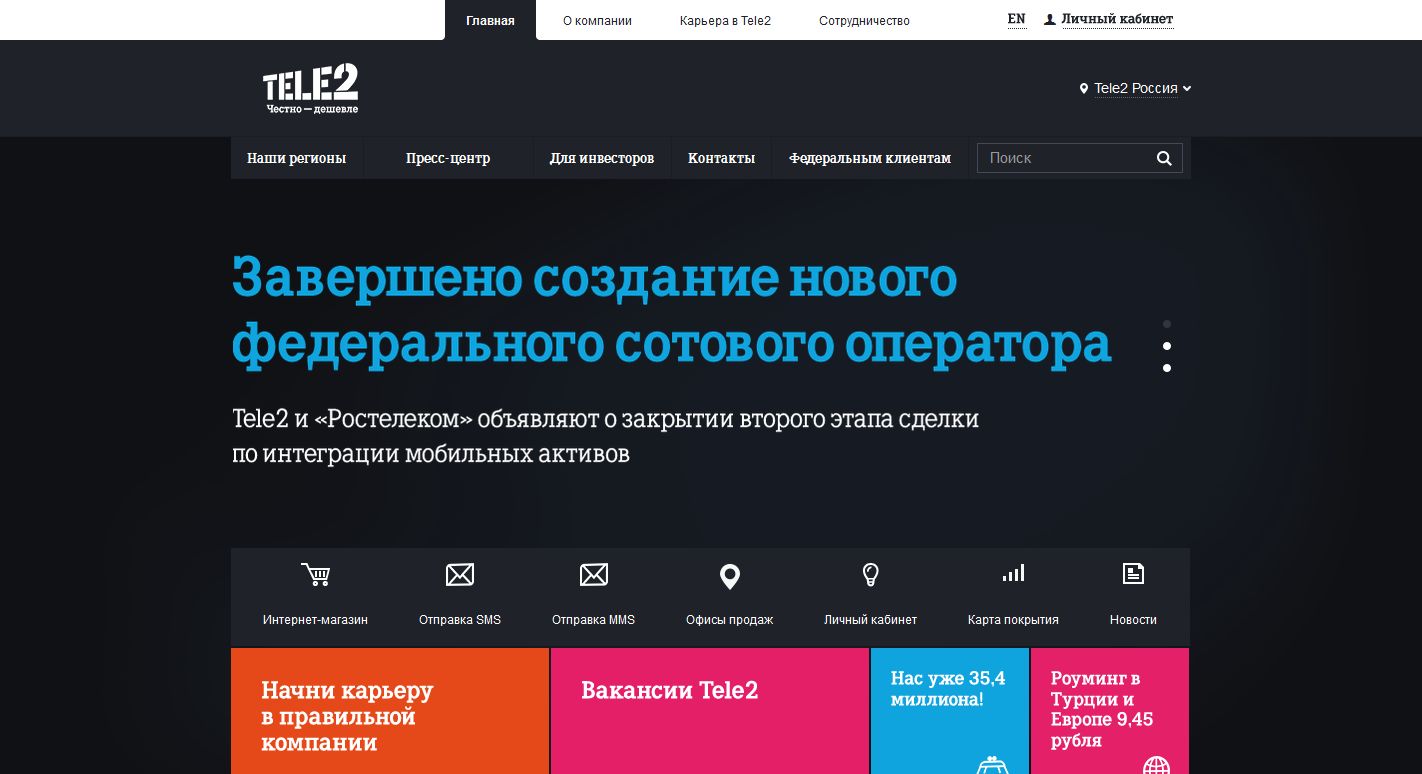
Task: Click the Tele2 logo
Action: pos(311,89)
